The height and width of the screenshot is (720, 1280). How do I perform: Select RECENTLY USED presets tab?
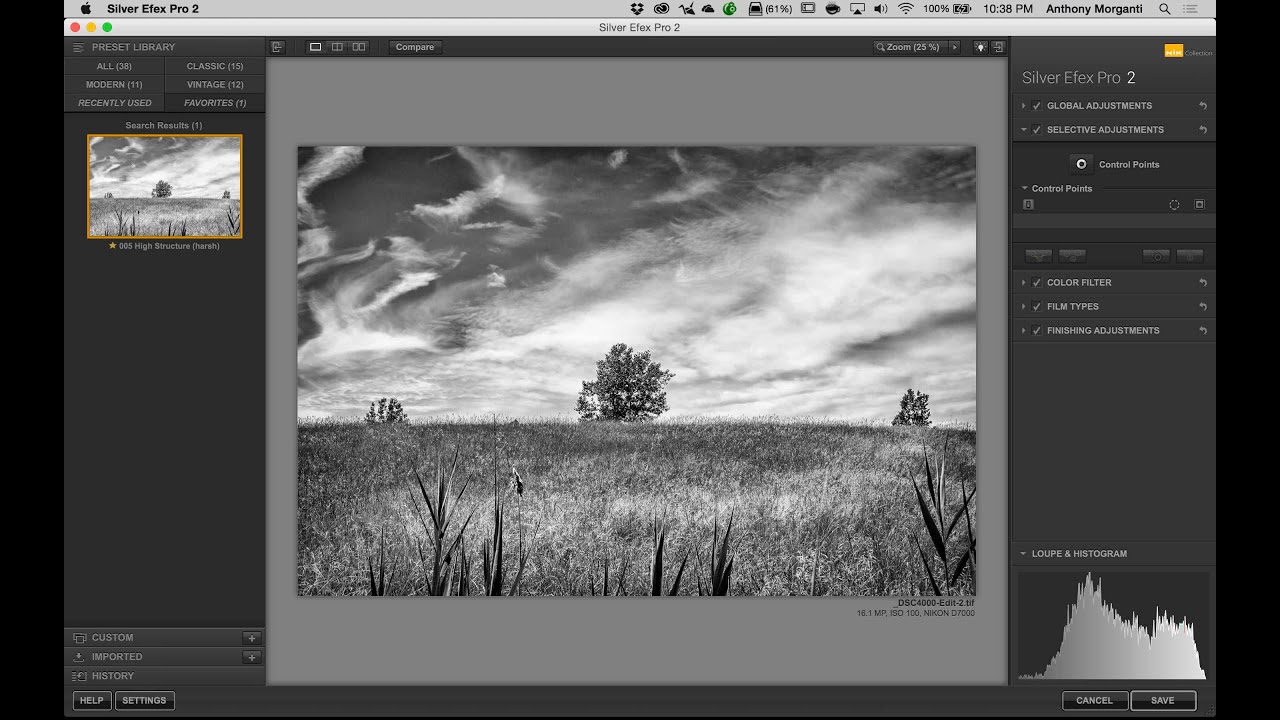114,103
